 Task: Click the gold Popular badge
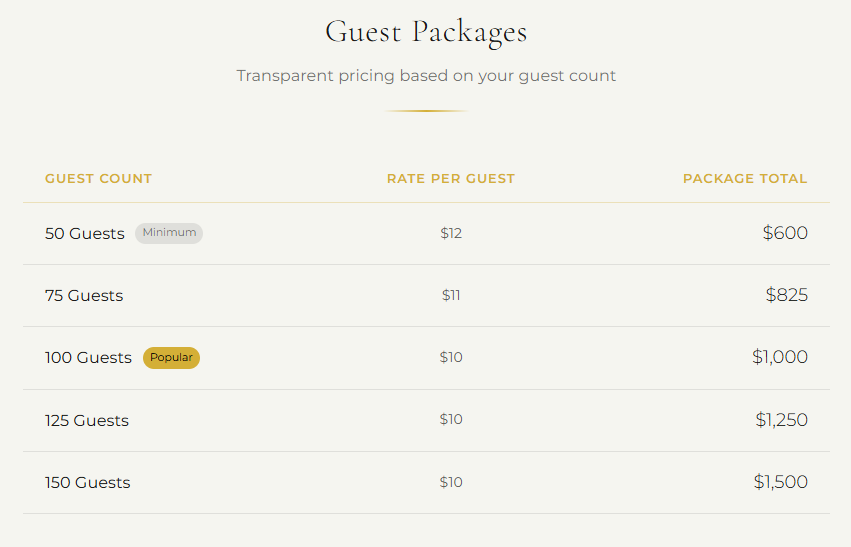pos(171,358)
